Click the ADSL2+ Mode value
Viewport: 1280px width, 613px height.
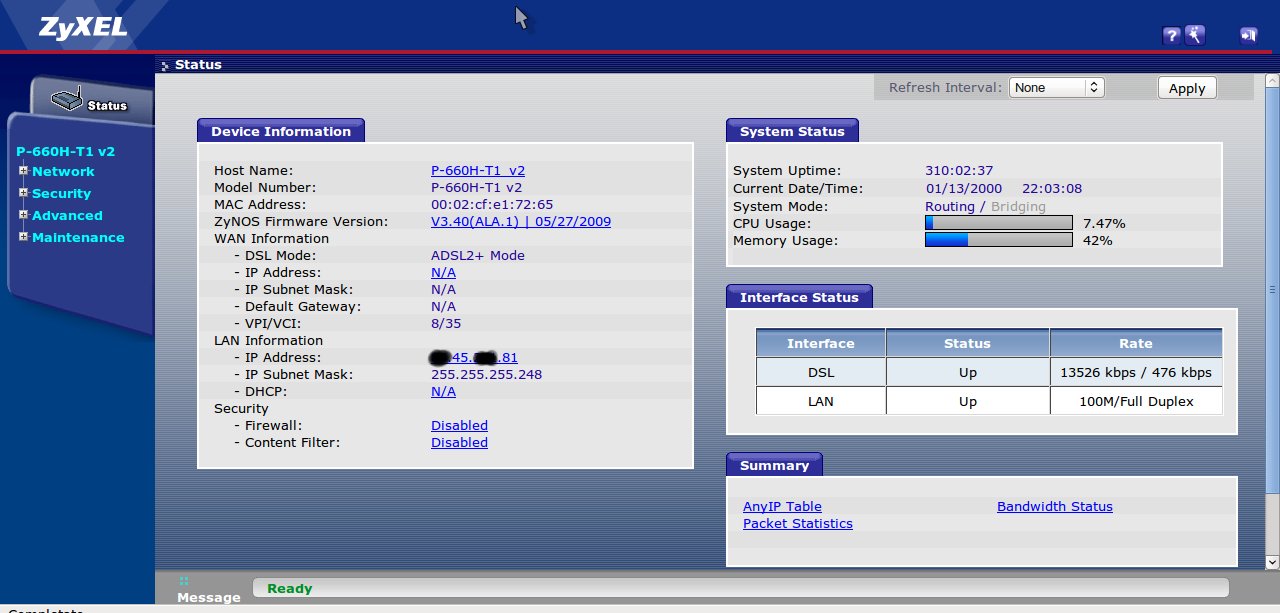click(x=478, y=256)
